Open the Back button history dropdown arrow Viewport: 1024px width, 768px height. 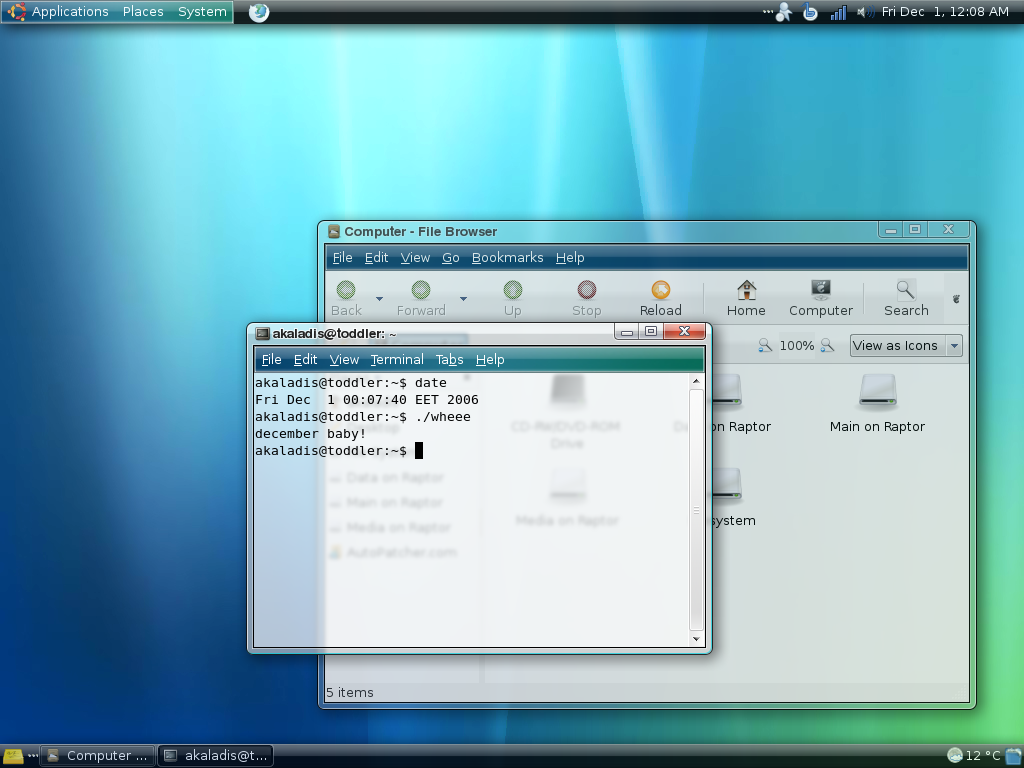pyautogui.click(x=378, y=297)
